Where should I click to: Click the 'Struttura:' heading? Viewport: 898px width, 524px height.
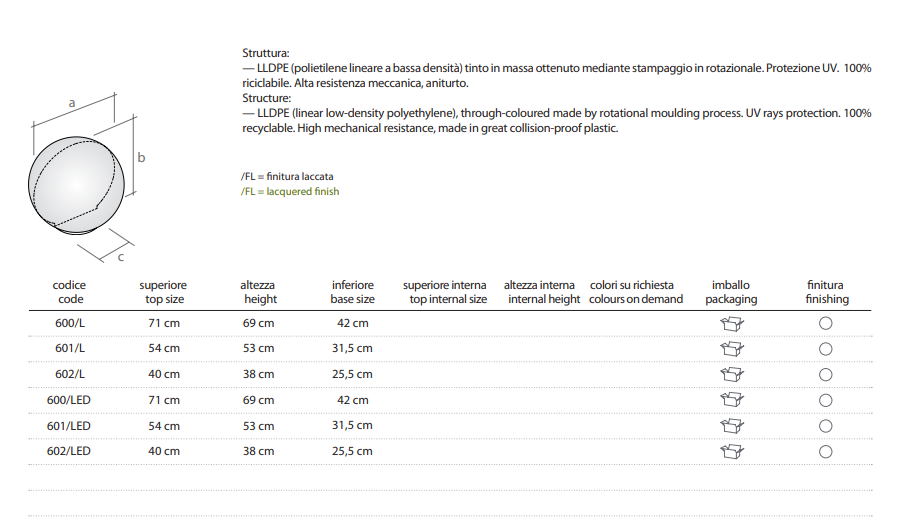coord(266,52)
